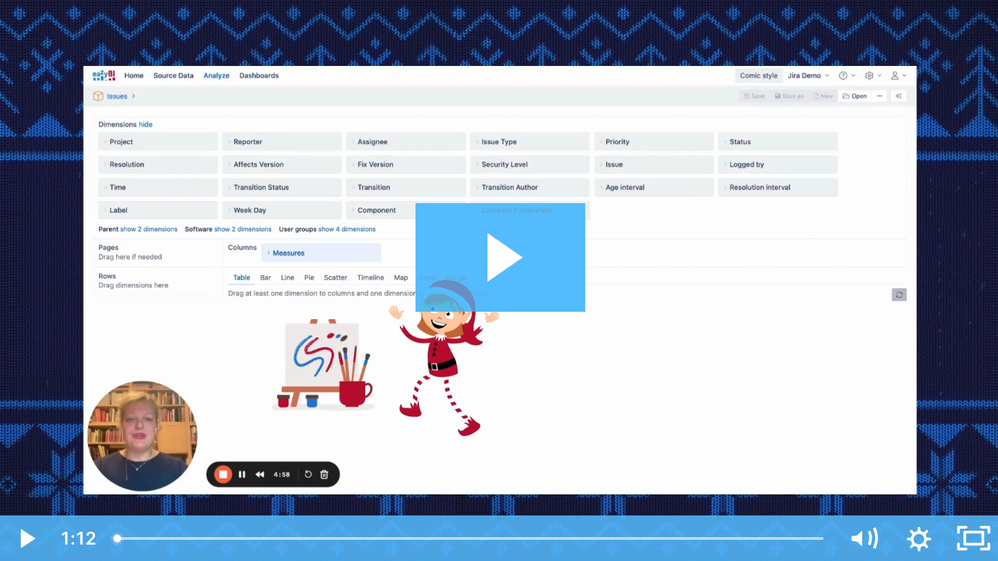Expand the Fix Version dimension

(x=406, y=164)
